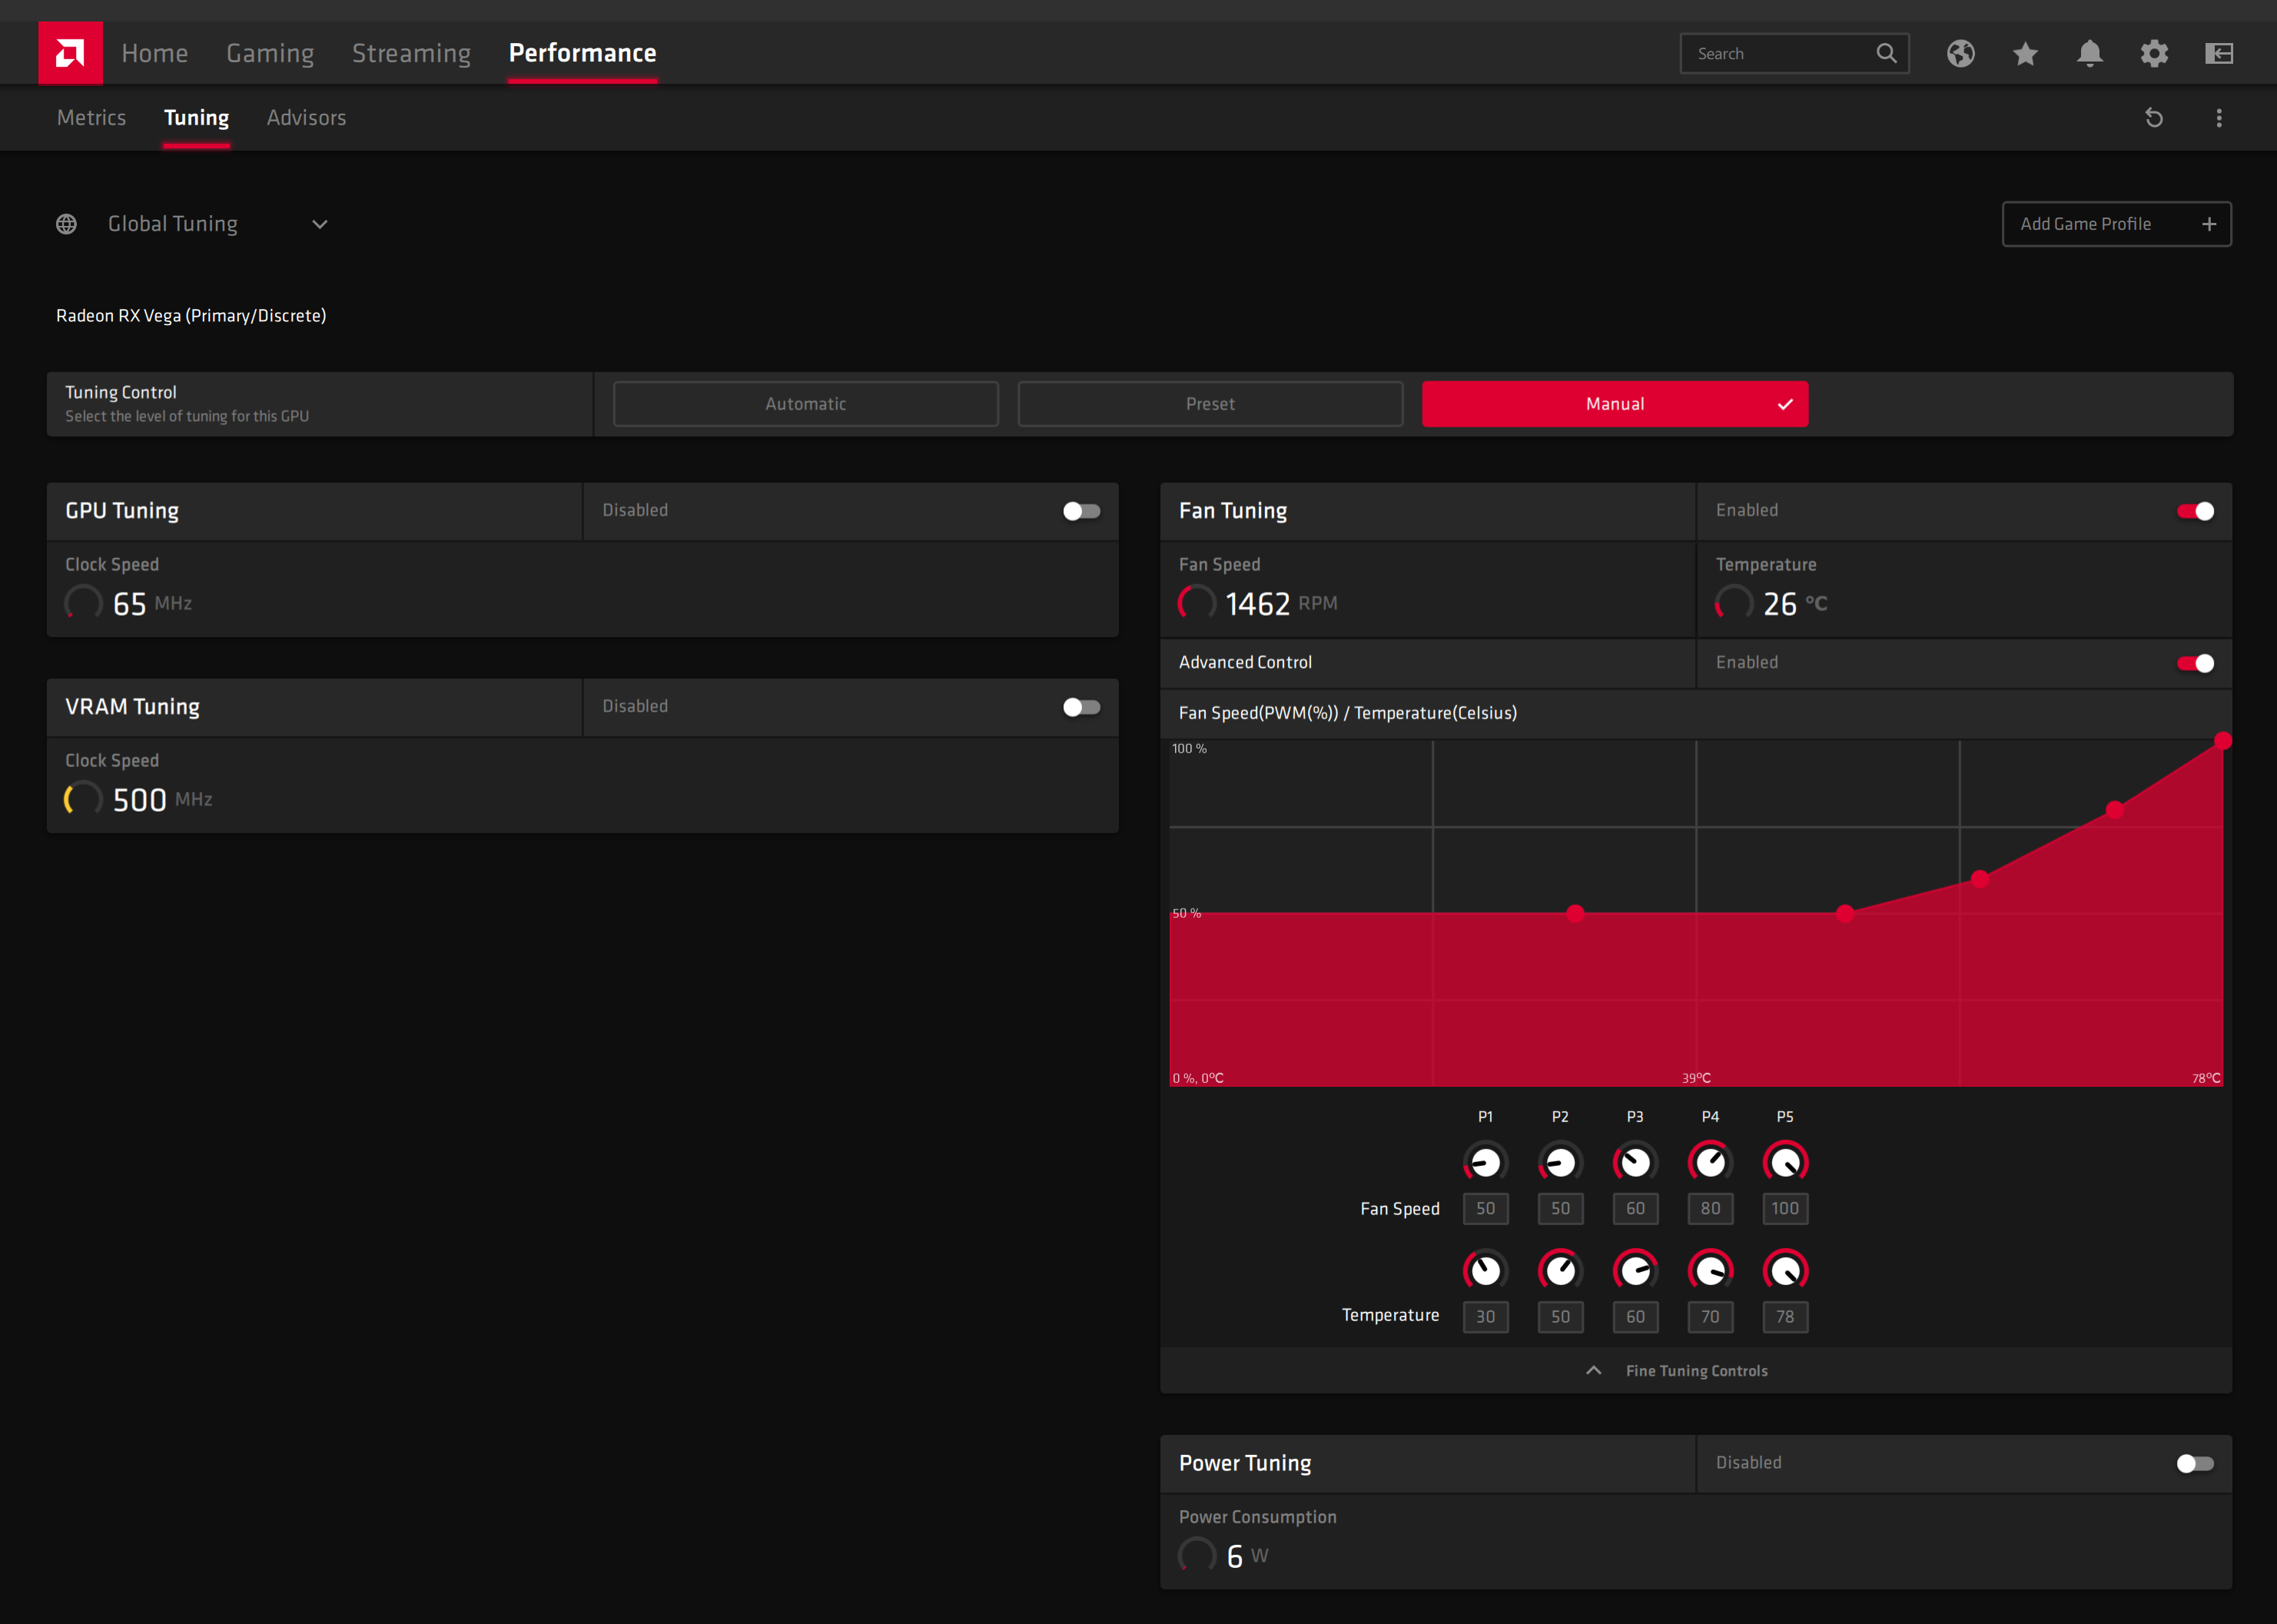This screenshot has width=2277, height=1624.
Task: Expand the Global Tuning dropdown
Action: (319, 224)
